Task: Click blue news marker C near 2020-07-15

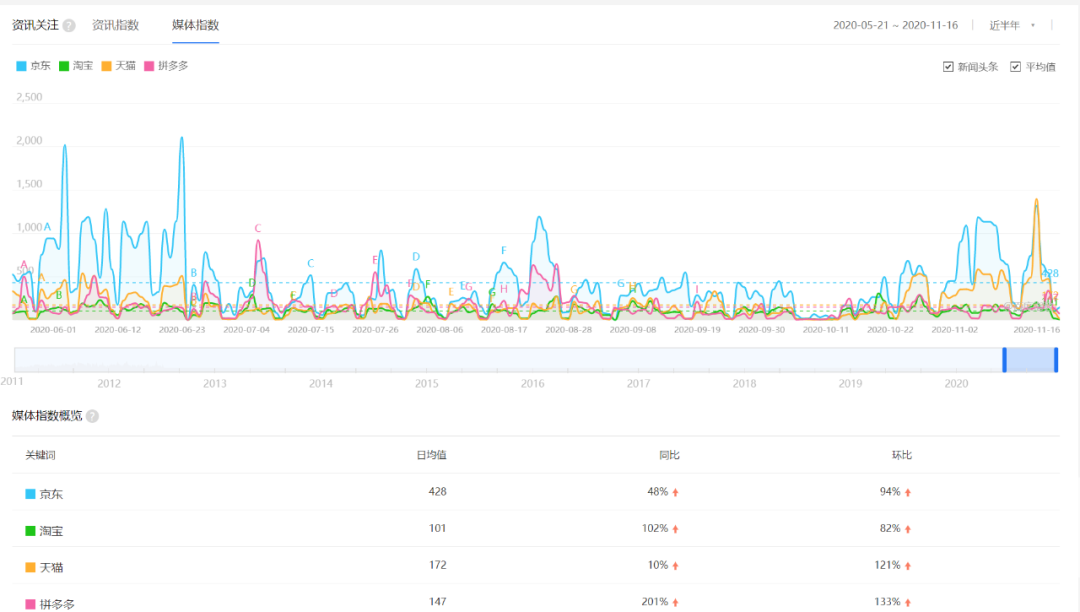Action: tap(311, 263)
